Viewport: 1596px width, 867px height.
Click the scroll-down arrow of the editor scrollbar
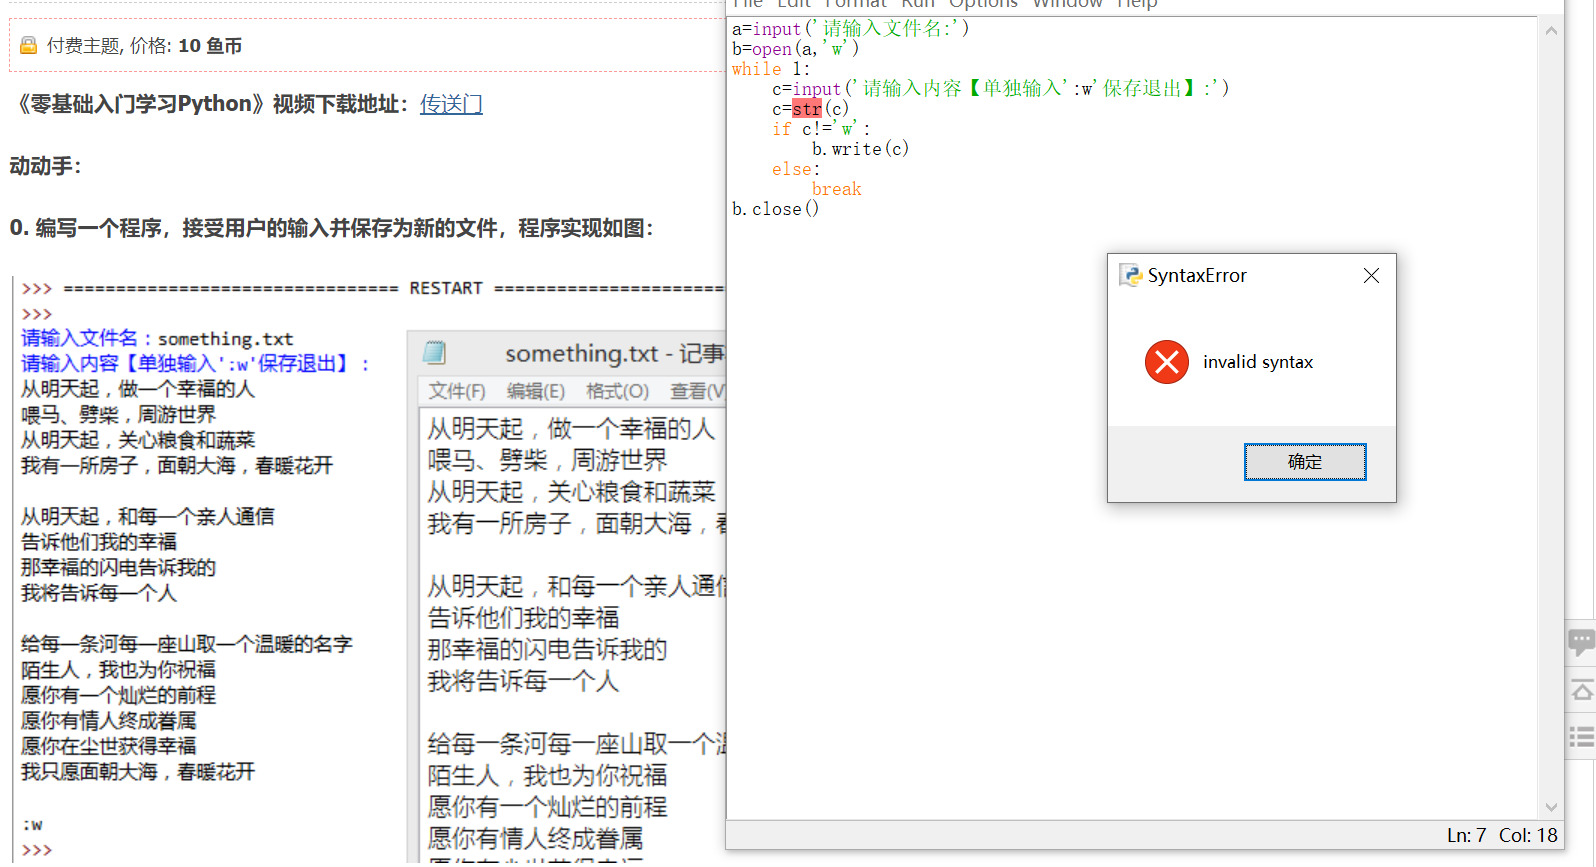coord(1551,807)
